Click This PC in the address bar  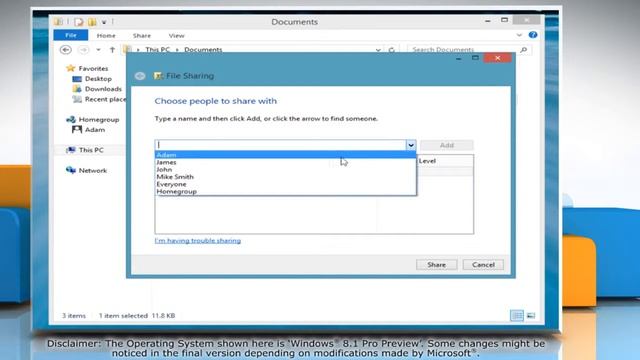(158, 49)
